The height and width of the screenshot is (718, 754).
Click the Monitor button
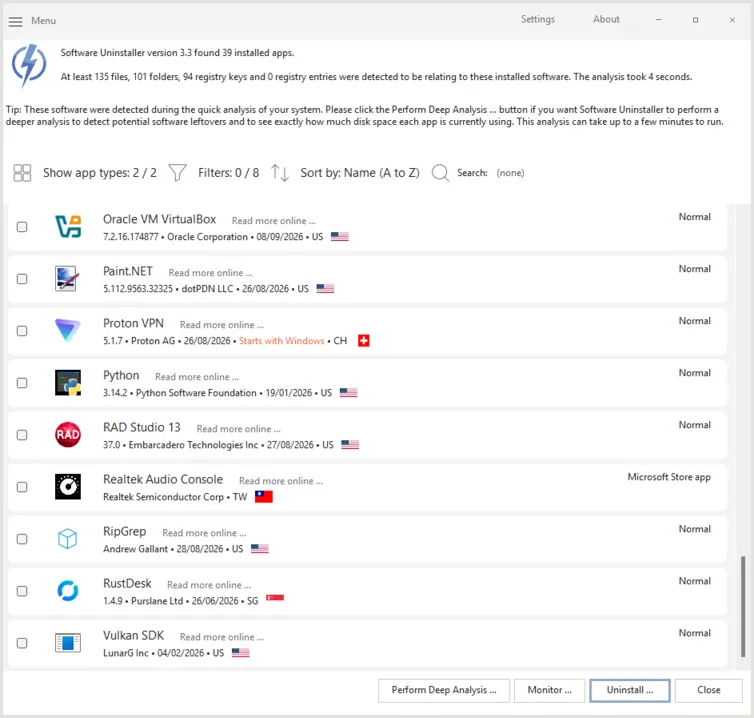[549, 690]
